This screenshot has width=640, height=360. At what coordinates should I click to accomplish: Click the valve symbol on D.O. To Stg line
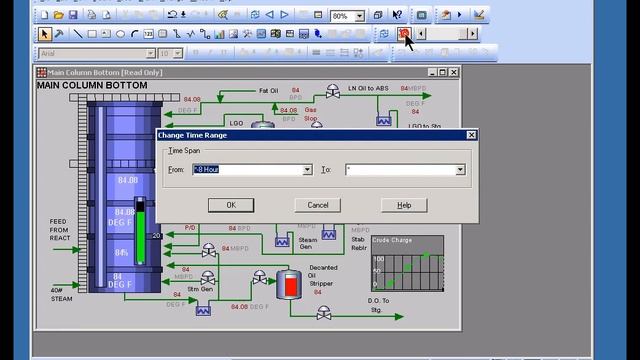pos(324,313)
